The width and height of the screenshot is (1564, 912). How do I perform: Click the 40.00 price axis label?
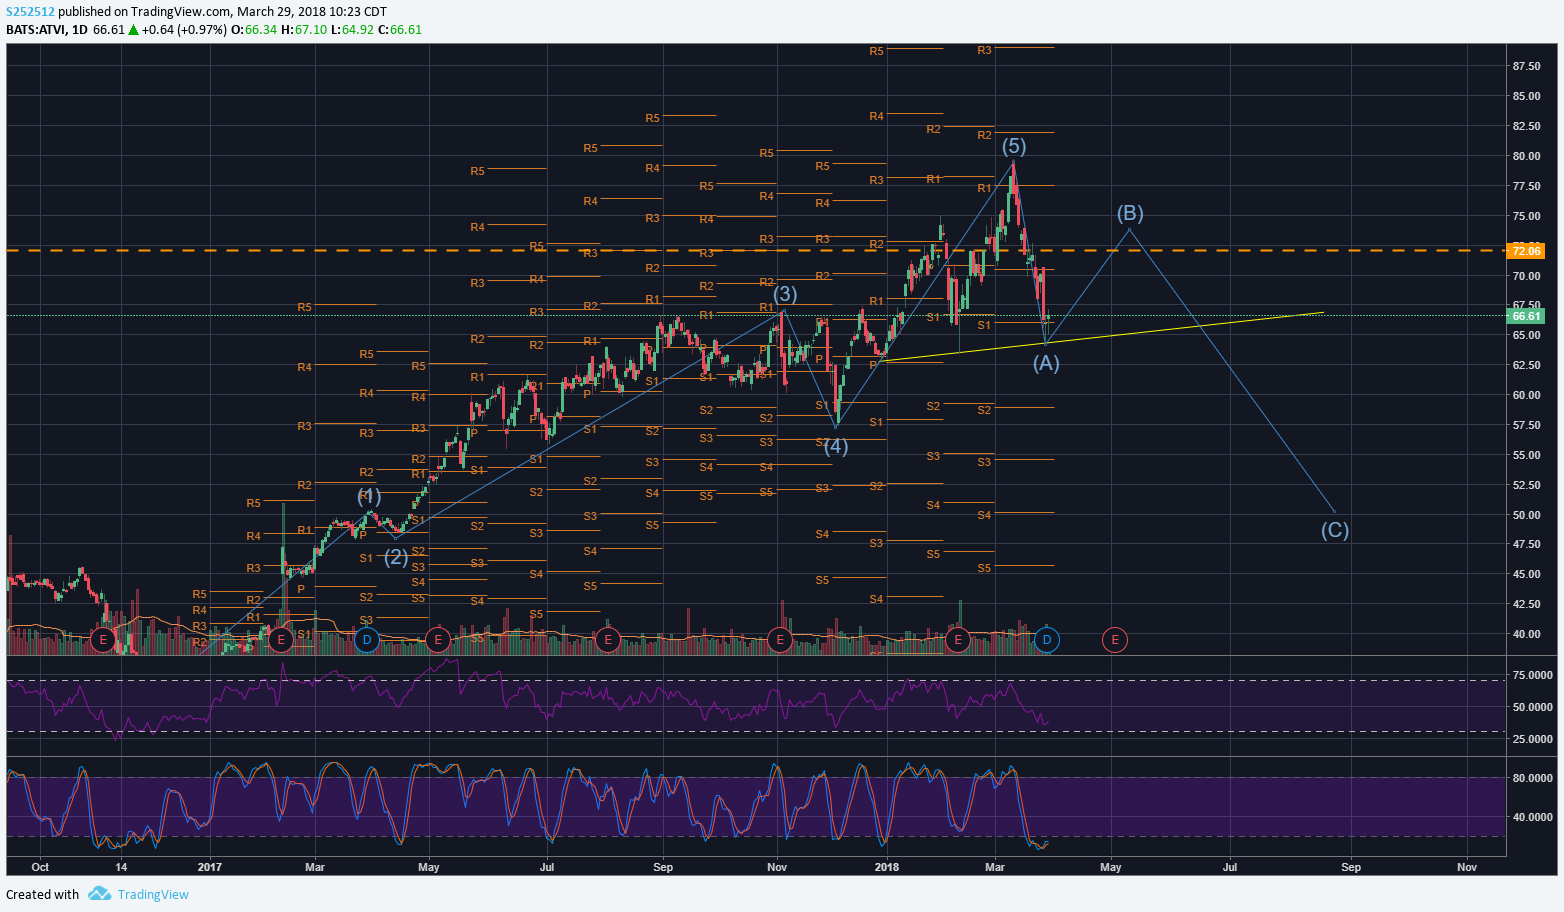coord(1526,635)
